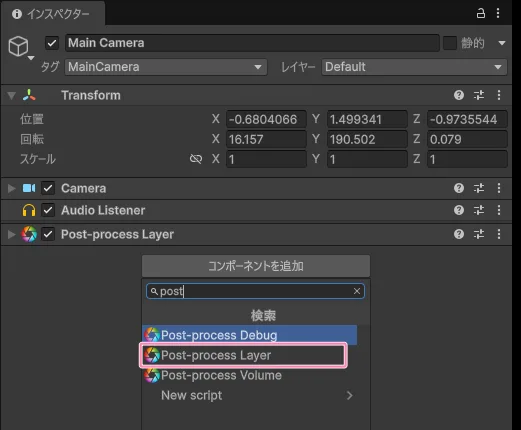Open the Transform help icon
Image resolution: width=521 pixels, height=430 pixels.
(x=459, y=95)
